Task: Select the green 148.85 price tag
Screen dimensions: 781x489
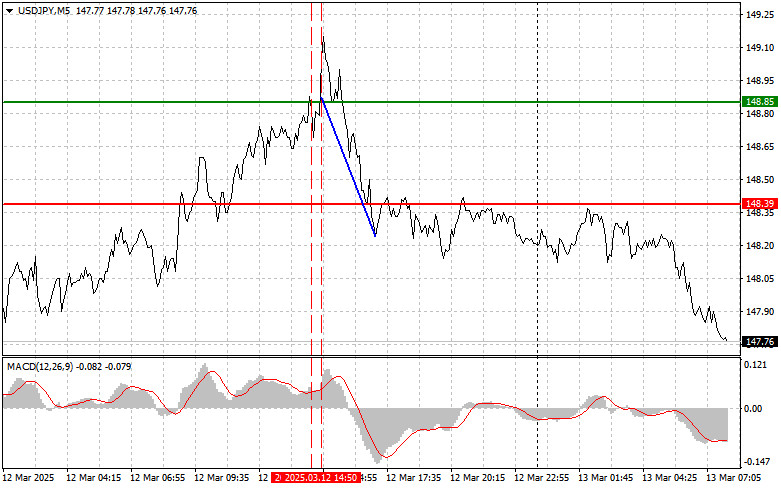Action: (760, 102)
